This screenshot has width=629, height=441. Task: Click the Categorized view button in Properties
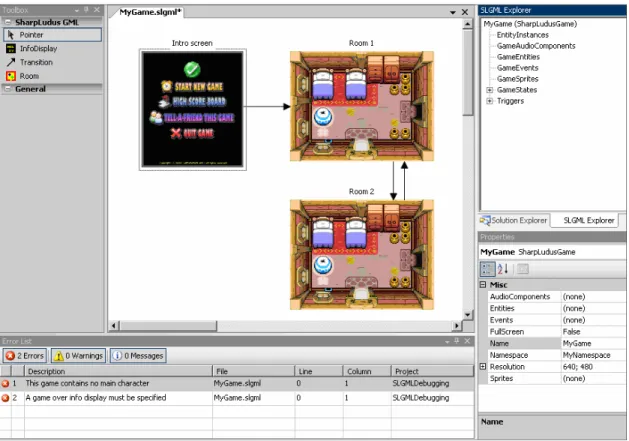pos(487,269)
